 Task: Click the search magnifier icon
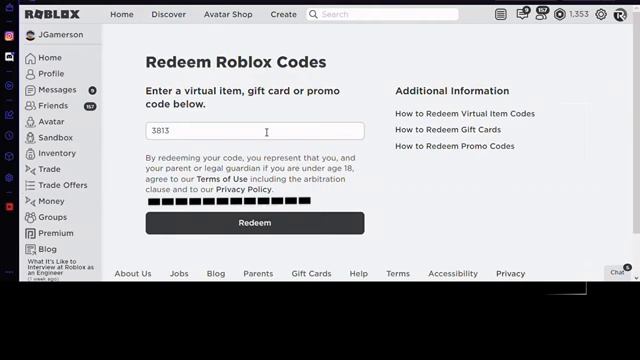tap(313, 14)
